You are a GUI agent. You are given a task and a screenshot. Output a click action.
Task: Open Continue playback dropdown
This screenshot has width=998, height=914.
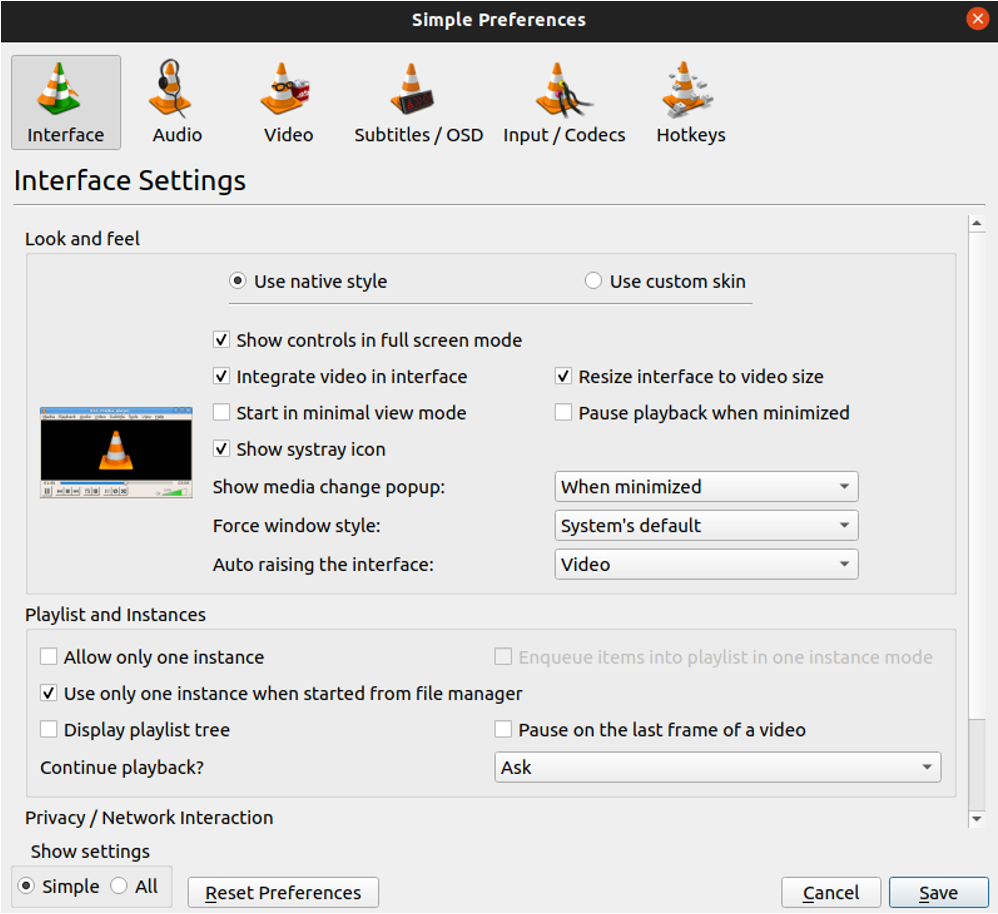(717, 767)
